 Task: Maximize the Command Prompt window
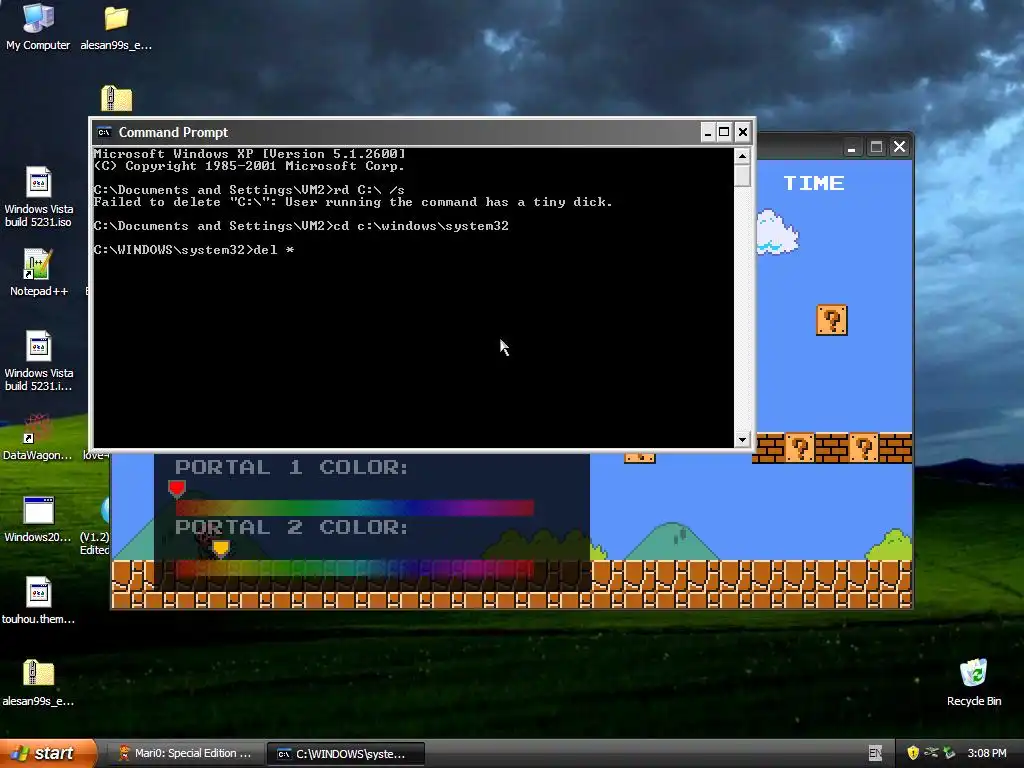pyautogui.click(x=724, y=133)
